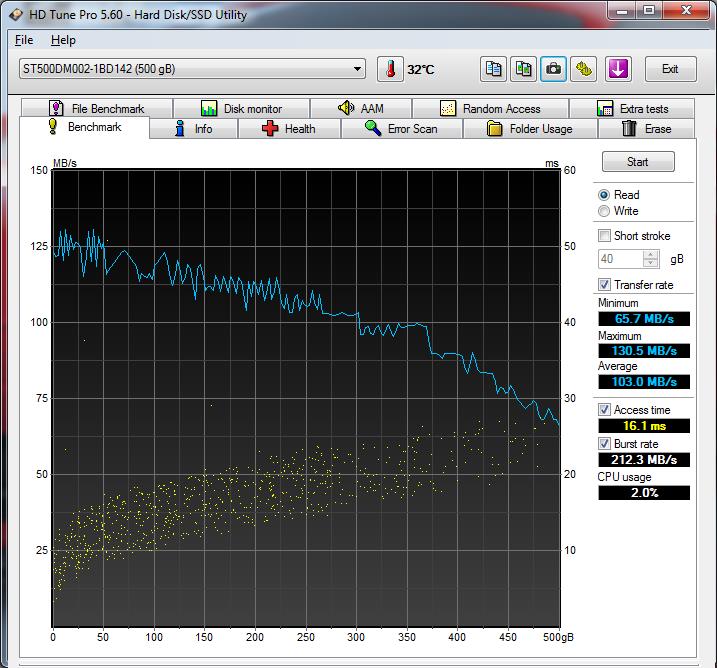Viewport: 717px width, 668px height.
Task: Open the File menu
Action: 24,40
